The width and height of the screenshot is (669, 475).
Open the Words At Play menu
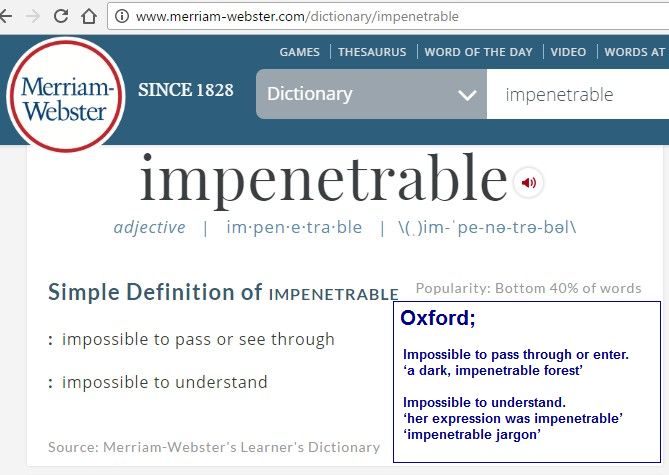(x=636, y=52)
